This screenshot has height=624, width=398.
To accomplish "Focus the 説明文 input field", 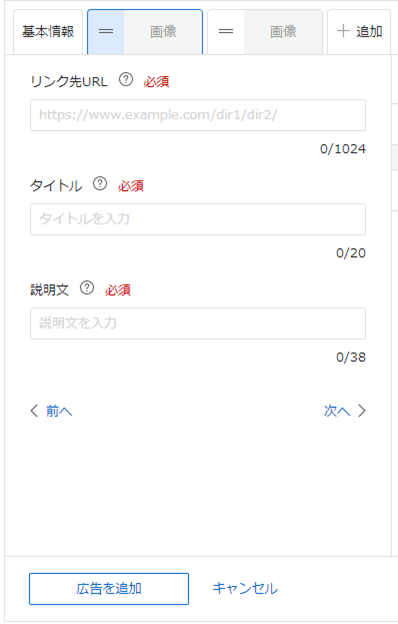I will (x=198, y=323).
